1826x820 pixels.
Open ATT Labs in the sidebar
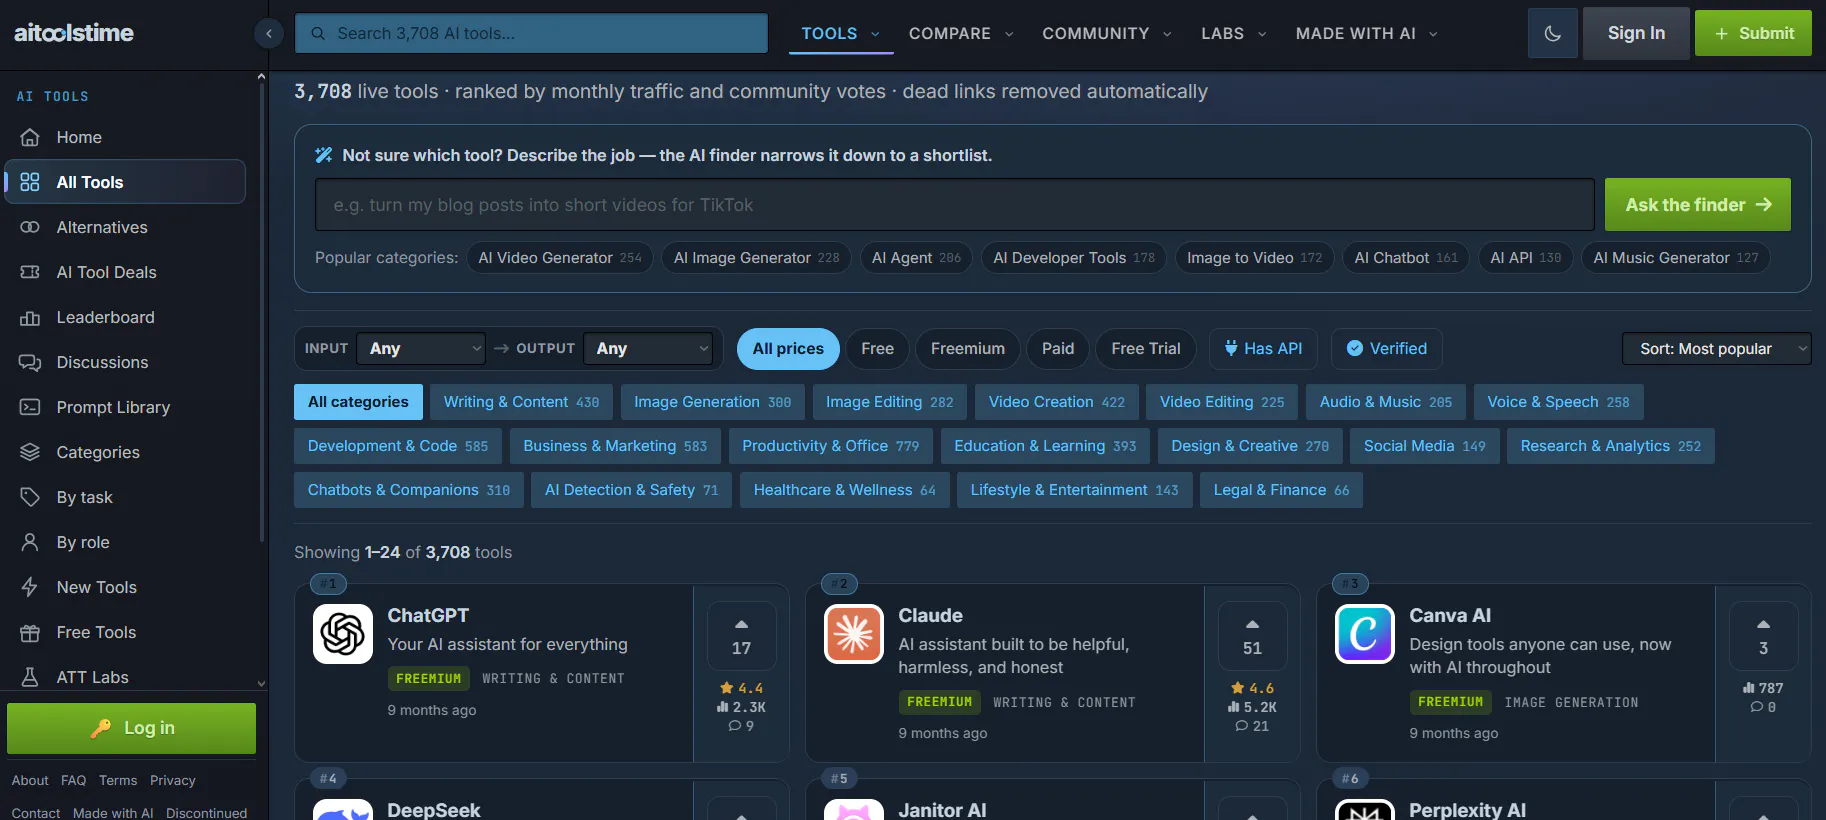click(x=125, y=677)
